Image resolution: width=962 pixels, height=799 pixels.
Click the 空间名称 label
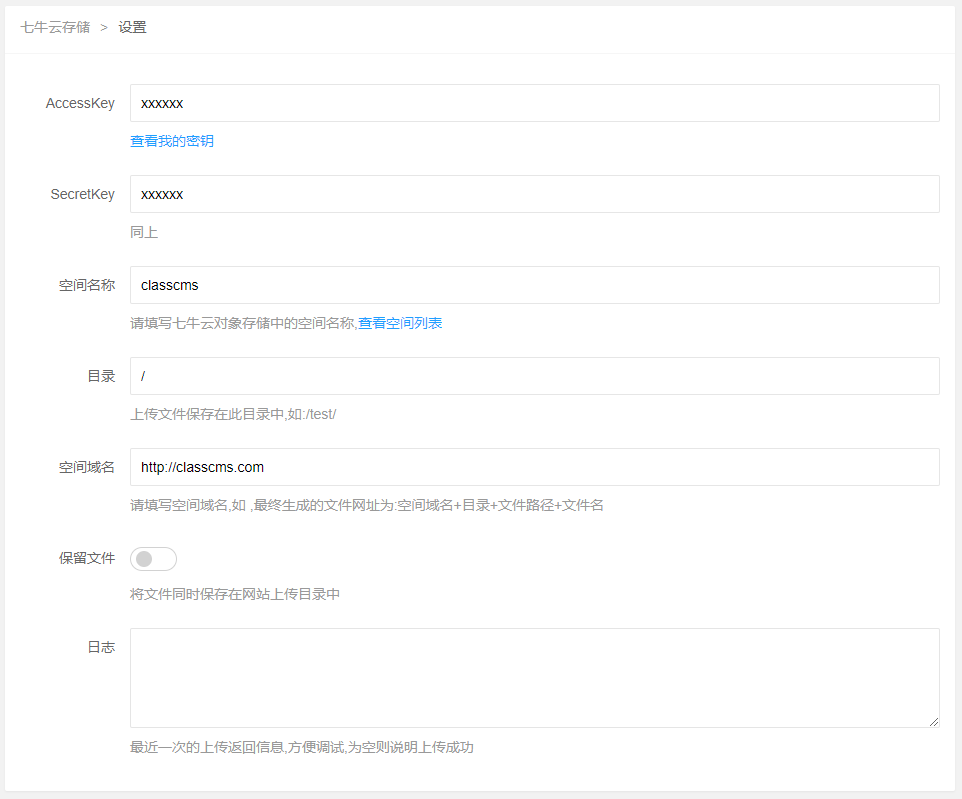(87, 285)
